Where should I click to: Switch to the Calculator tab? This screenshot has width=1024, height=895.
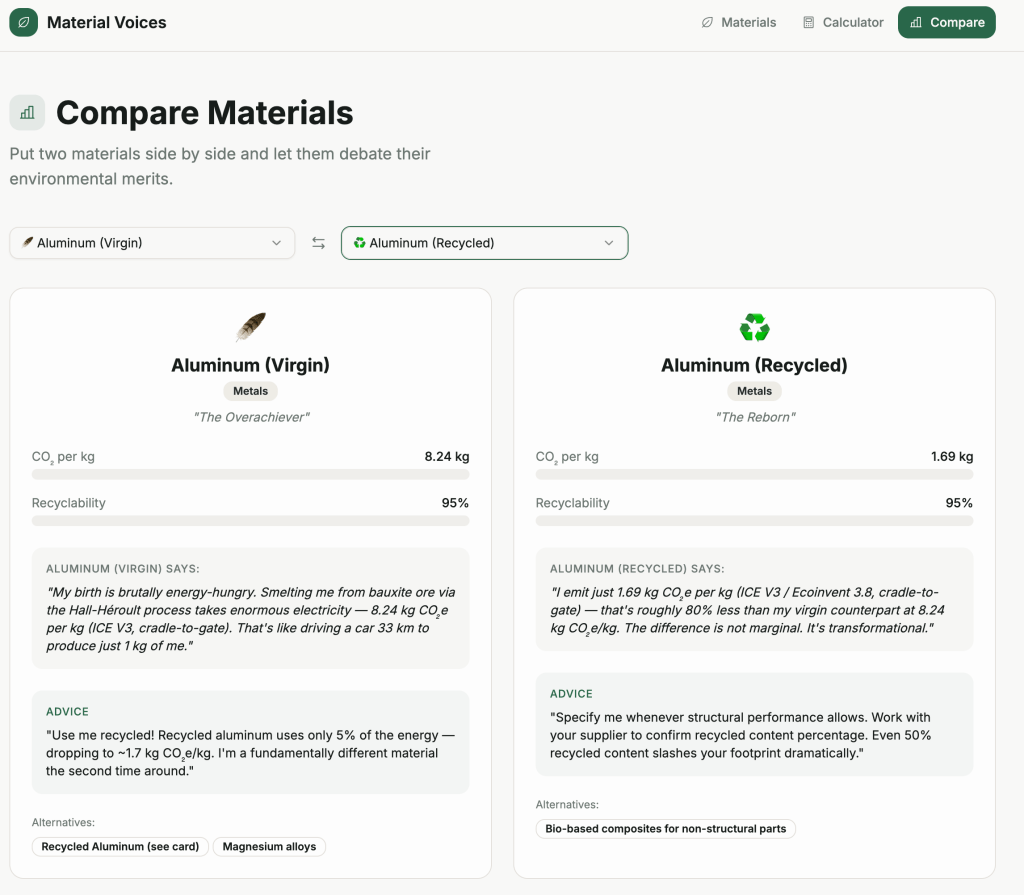coord(843,22)
